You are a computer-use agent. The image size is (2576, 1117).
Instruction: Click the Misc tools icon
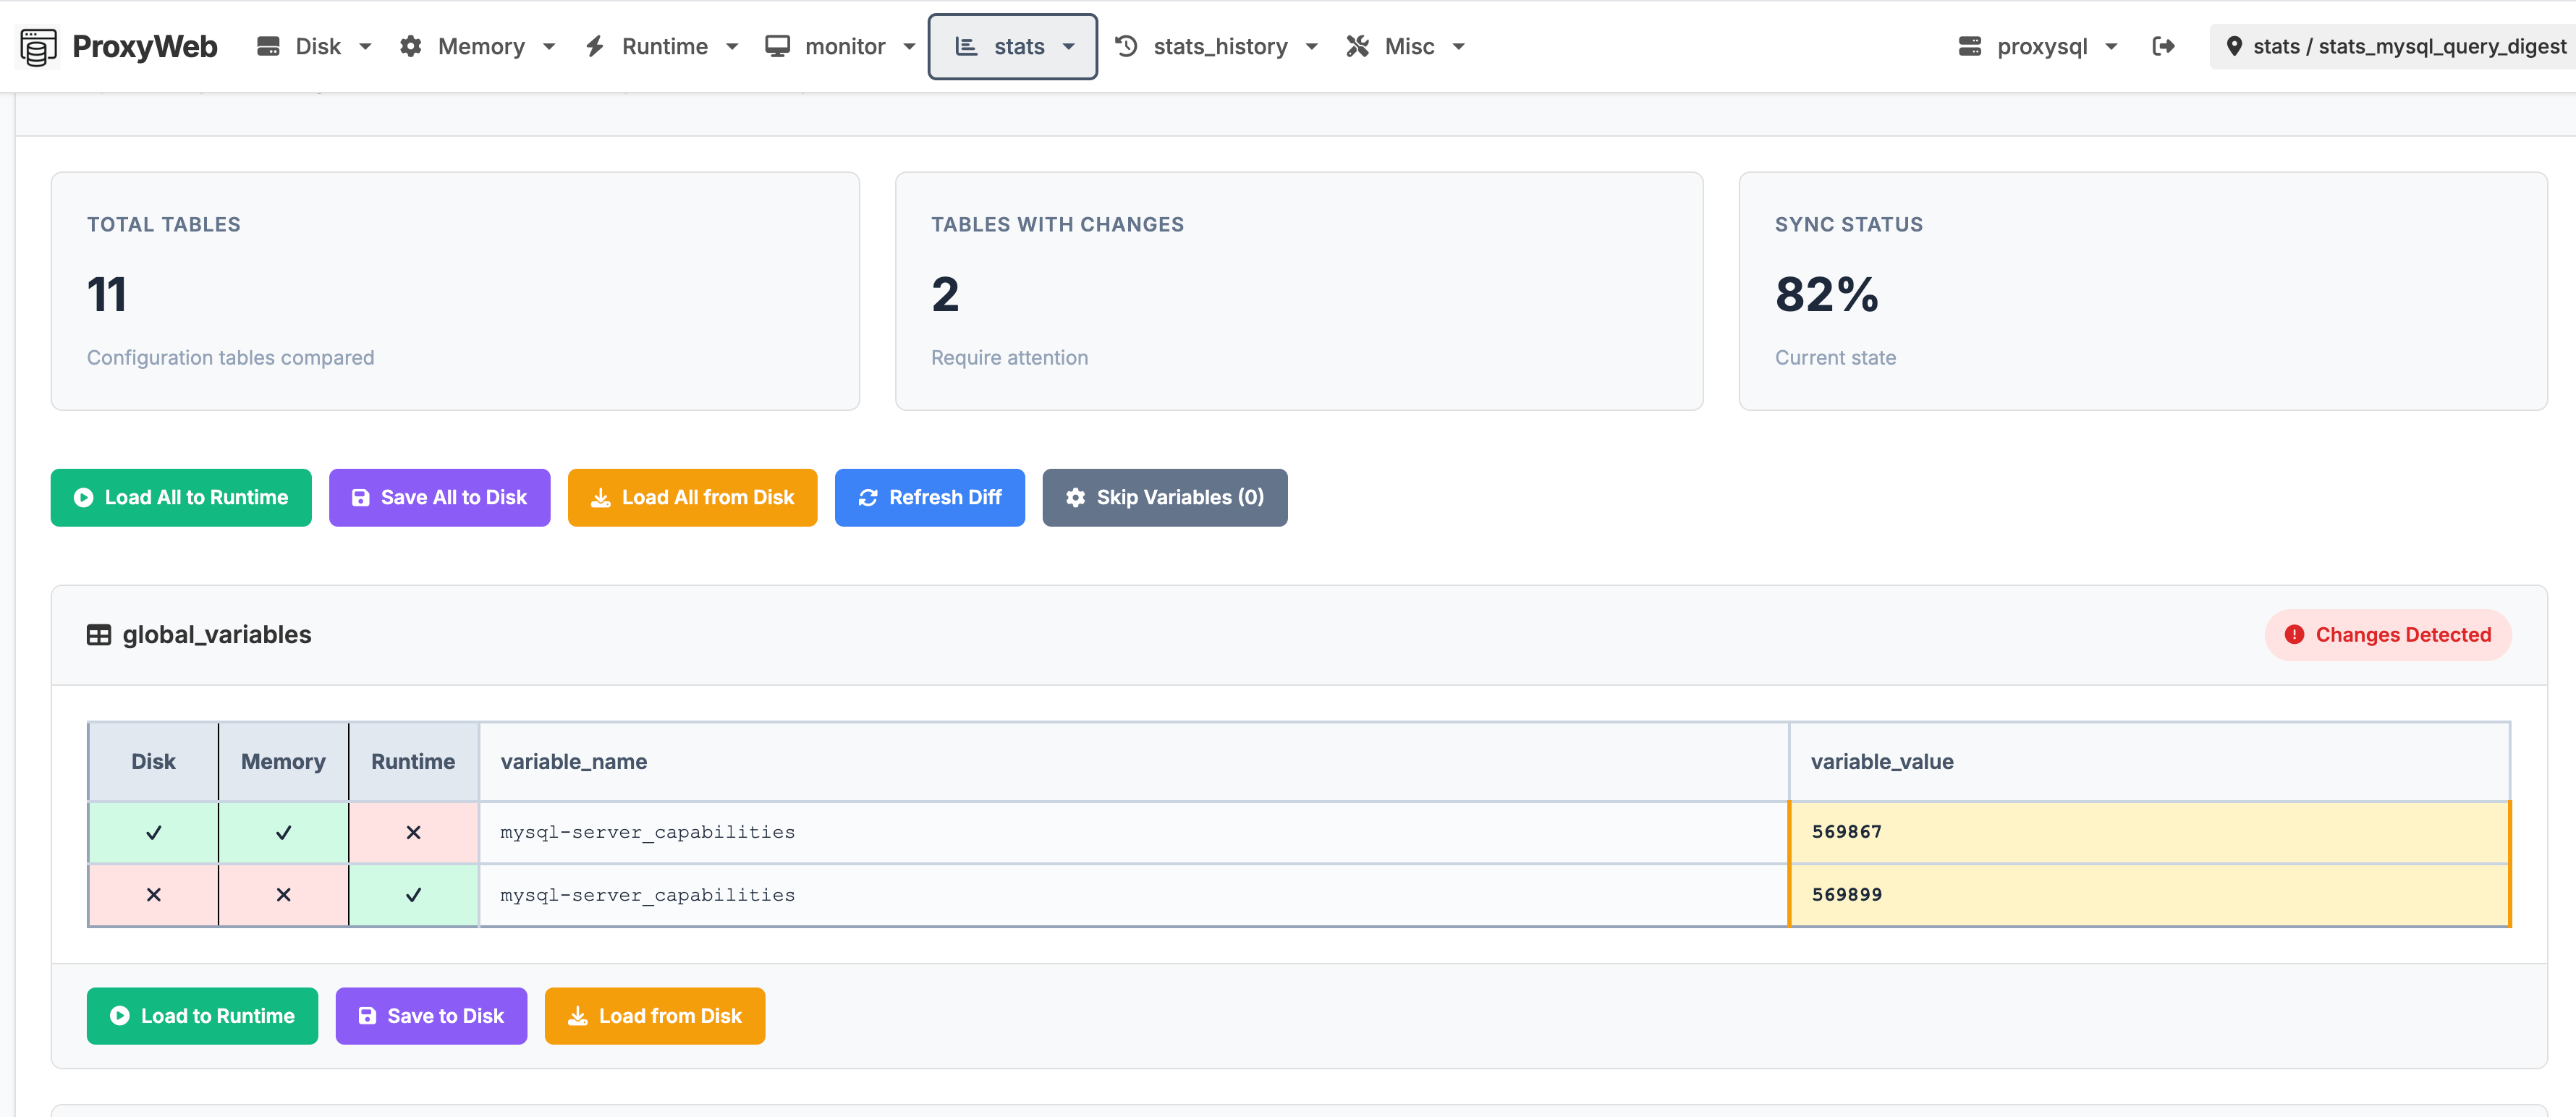pyautogui.click(x=1358, y=45)
